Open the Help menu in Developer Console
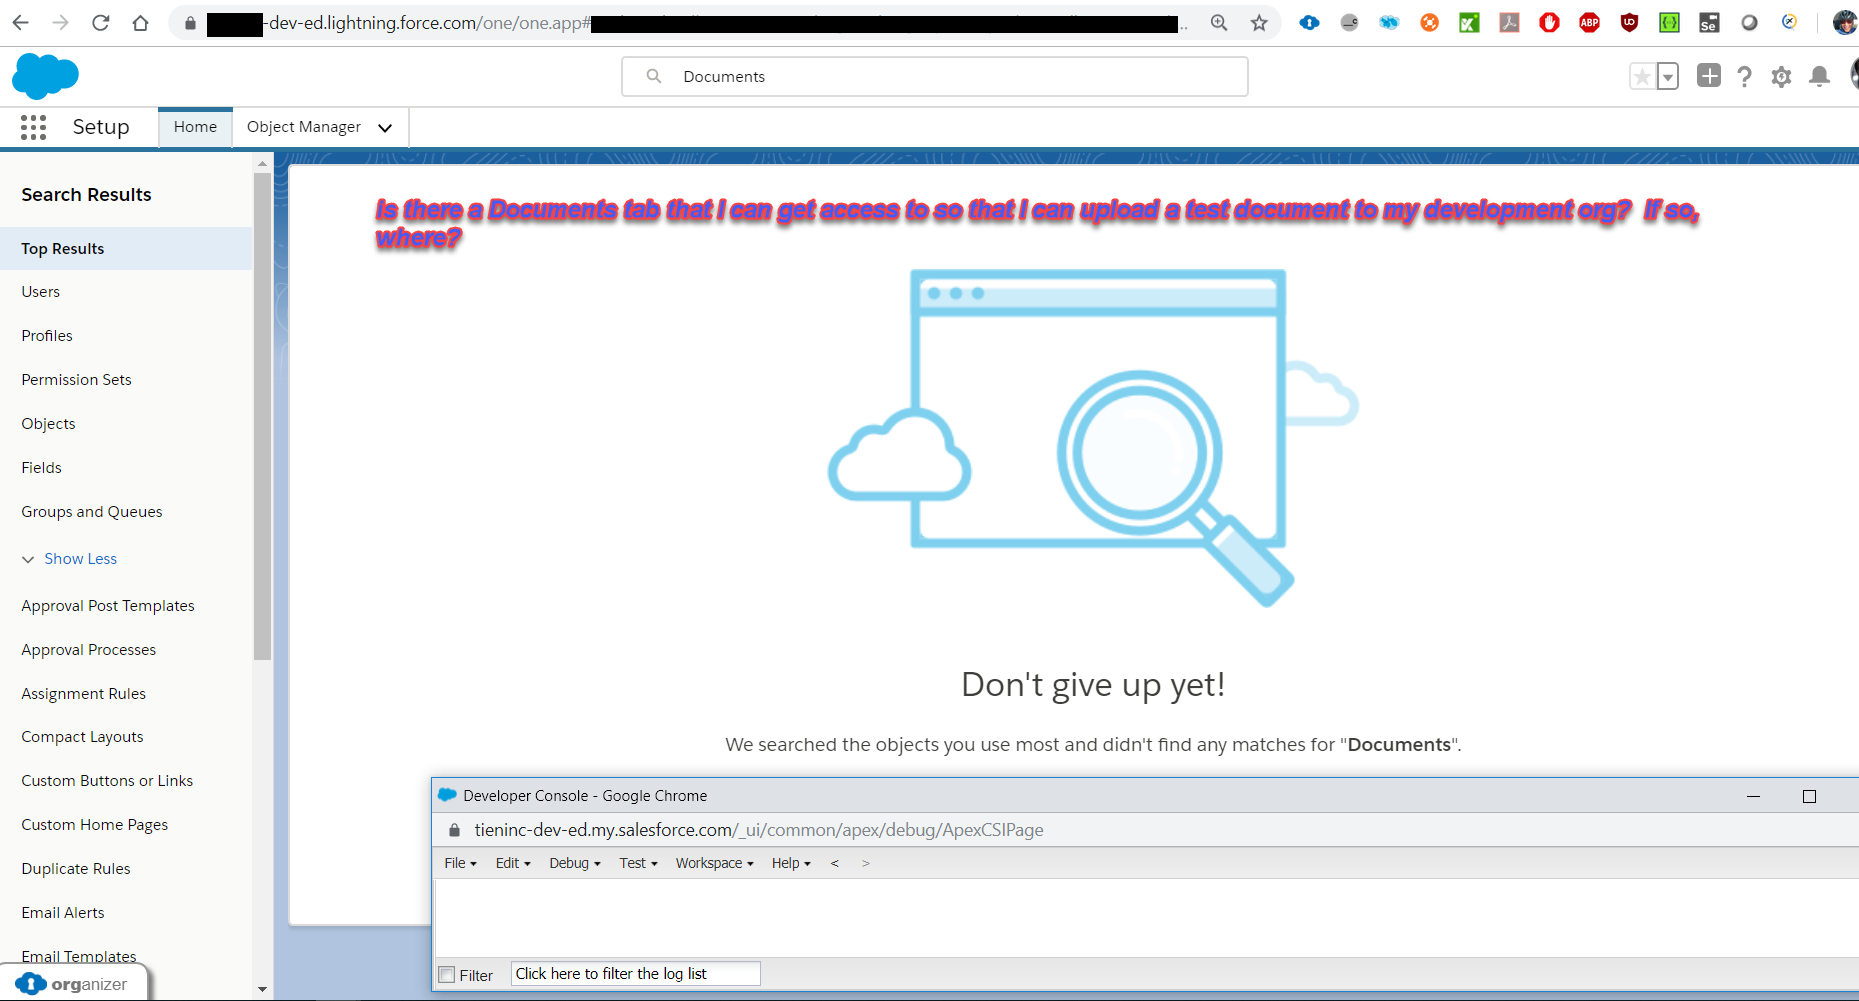 [x=791, y=863]
